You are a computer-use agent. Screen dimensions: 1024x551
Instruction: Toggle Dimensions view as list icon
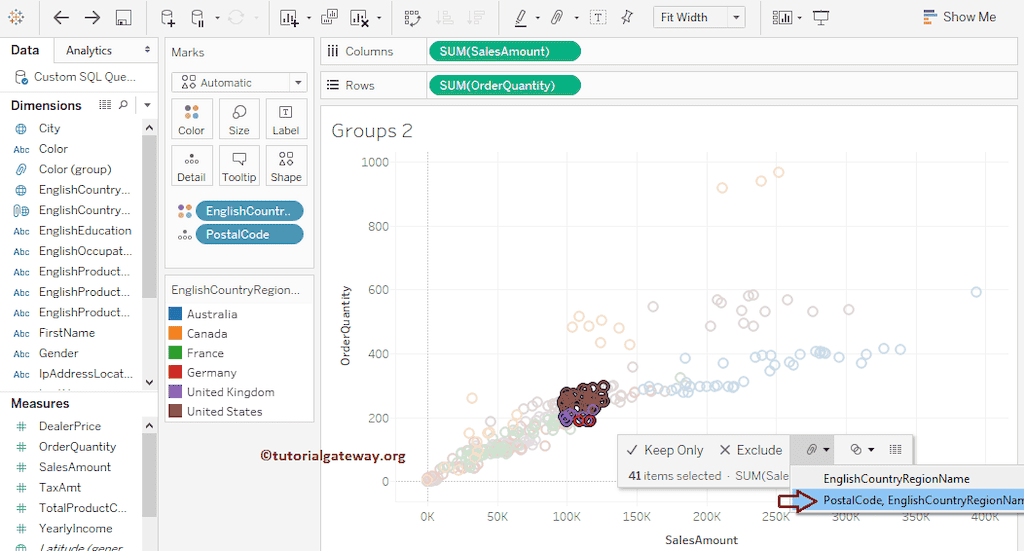pos(104,104)
